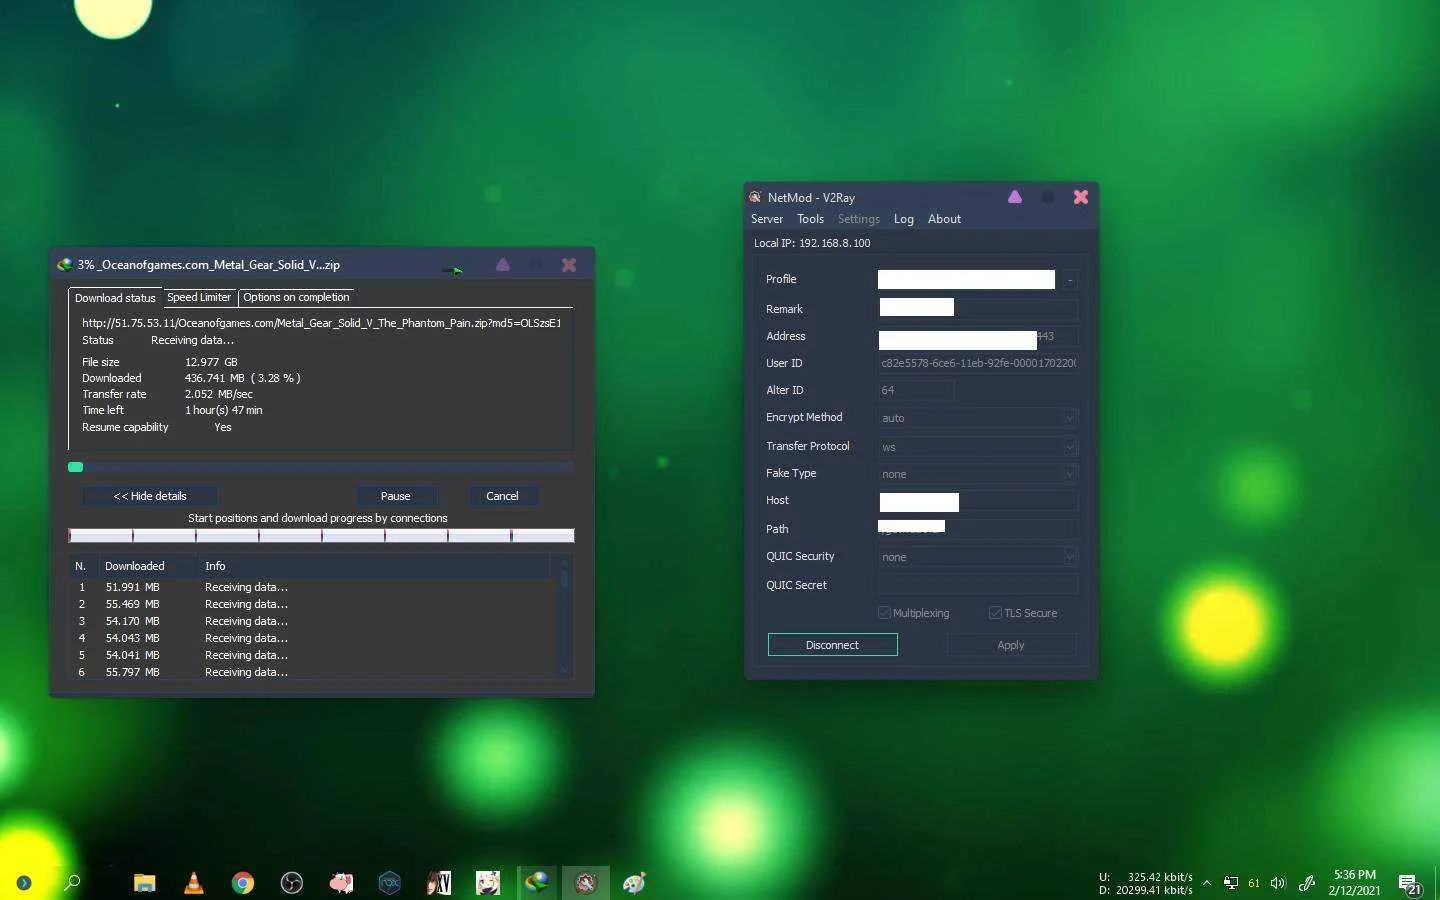Screen dimensions: 1440x900
Task: Launch Nox emulator from the taskbar
Action: tap(390, 882)
